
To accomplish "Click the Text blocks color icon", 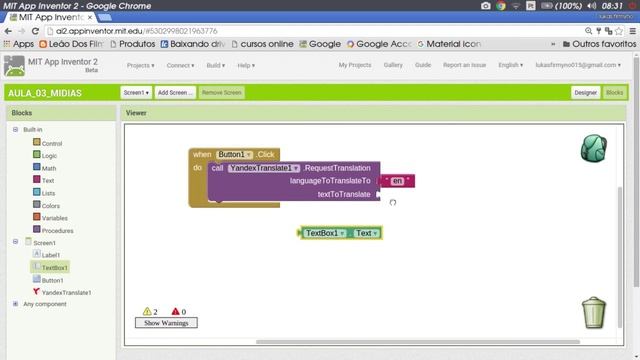I will coord(37,179).
